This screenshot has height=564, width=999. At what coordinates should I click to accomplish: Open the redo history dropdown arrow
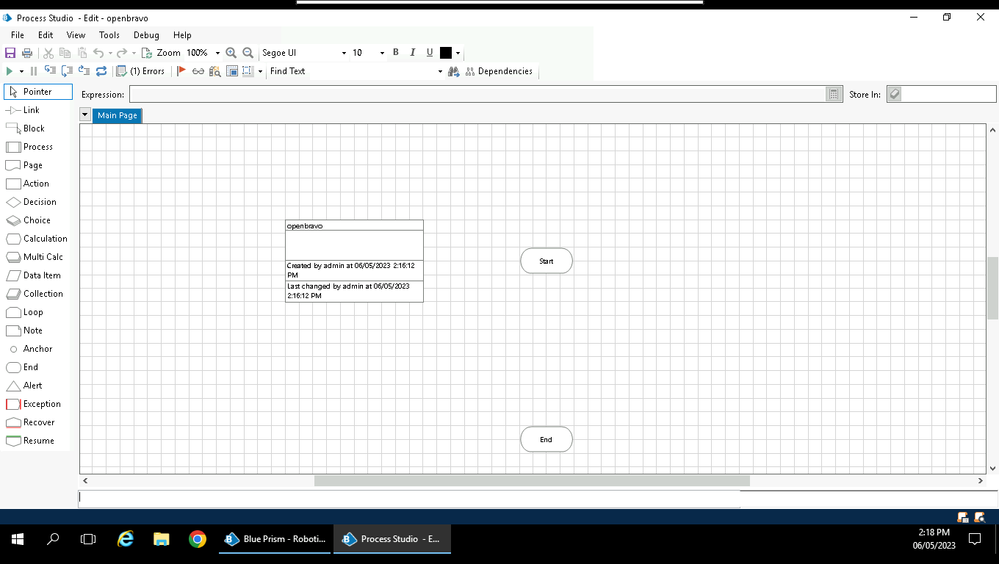pyautogui.click(x=134, y=53)
